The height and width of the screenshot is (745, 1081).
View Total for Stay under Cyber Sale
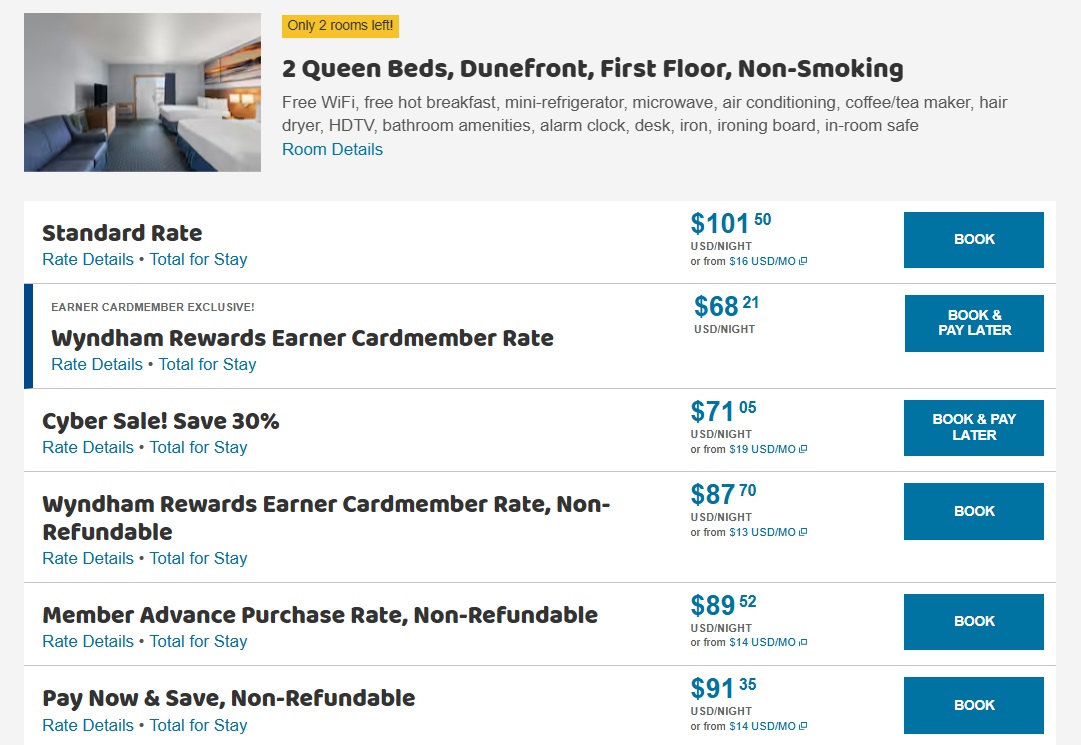click(198, 447)
